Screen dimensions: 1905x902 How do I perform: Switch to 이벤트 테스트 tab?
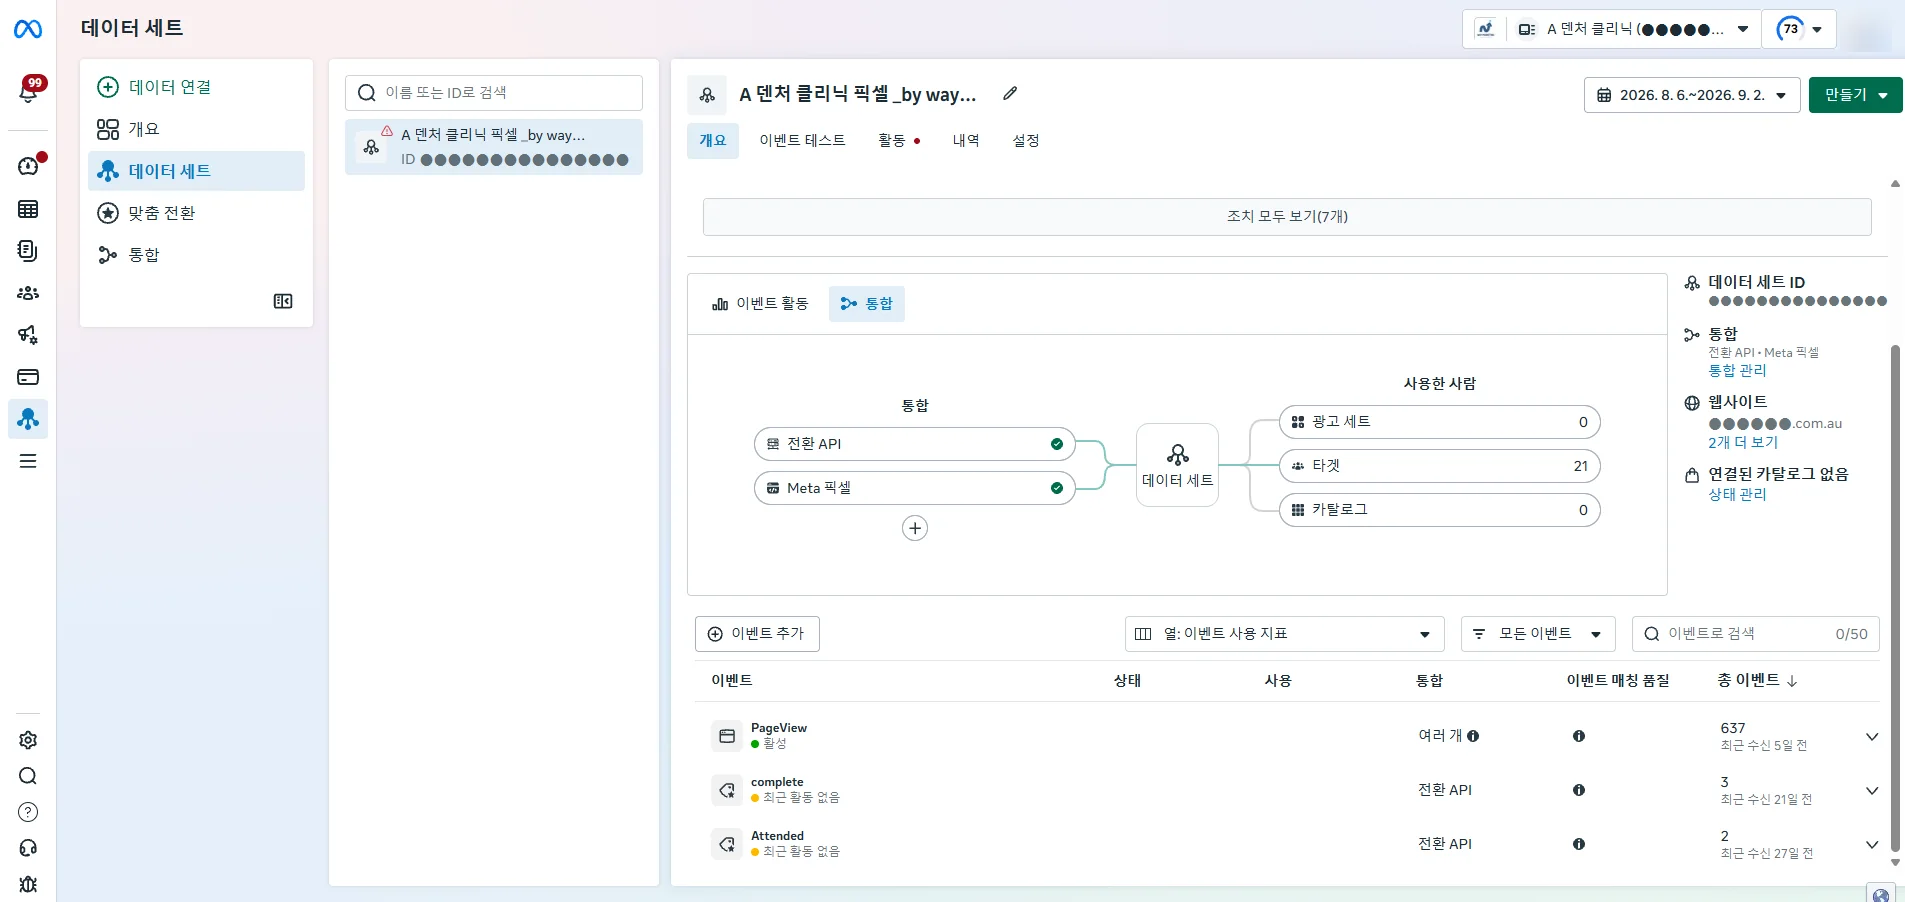point(802,141)
